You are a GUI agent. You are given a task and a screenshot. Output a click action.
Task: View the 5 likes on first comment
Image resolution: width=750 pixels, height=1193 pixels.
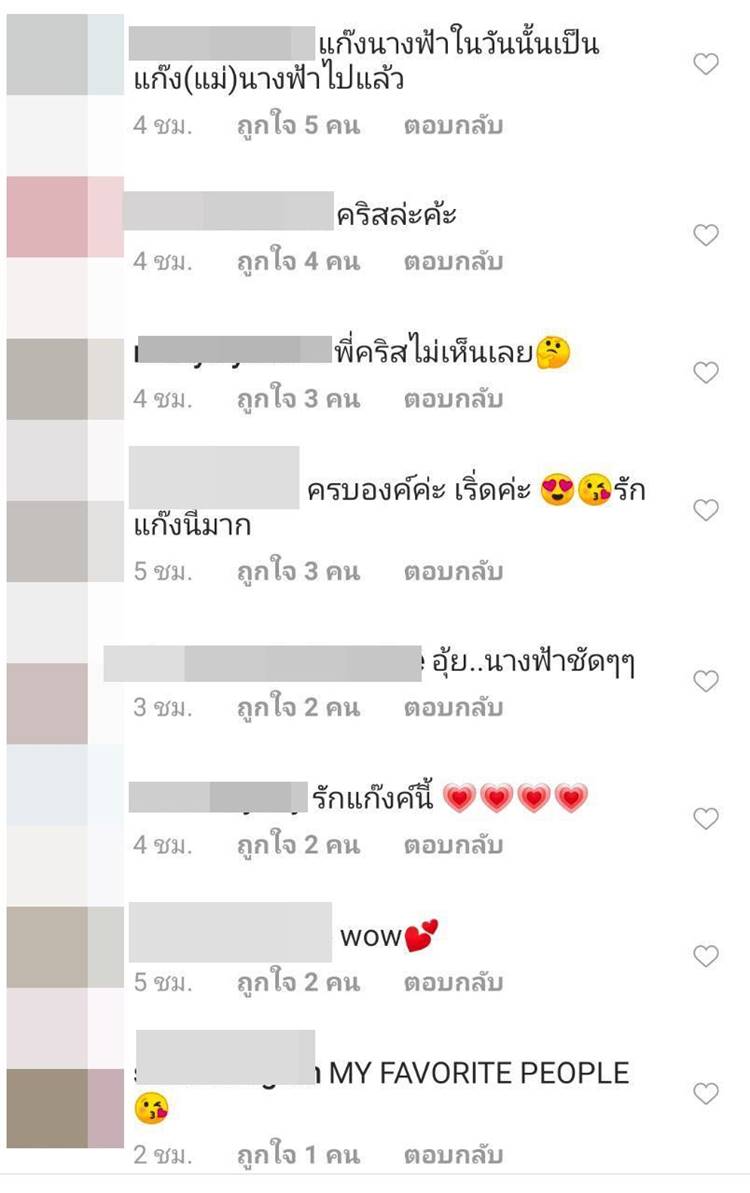[x=298, y=126]
